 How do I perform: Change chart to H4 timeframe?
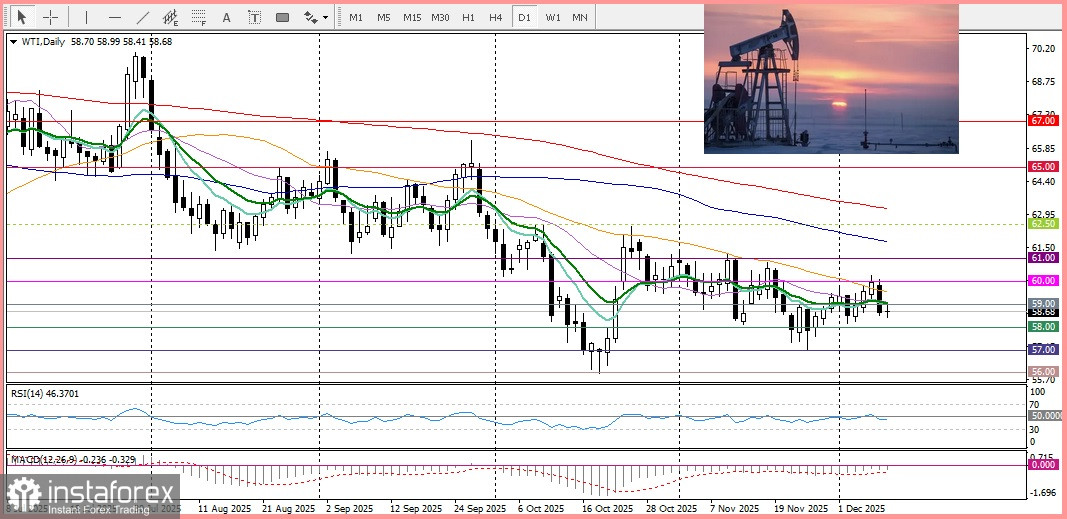coord(495,17)
